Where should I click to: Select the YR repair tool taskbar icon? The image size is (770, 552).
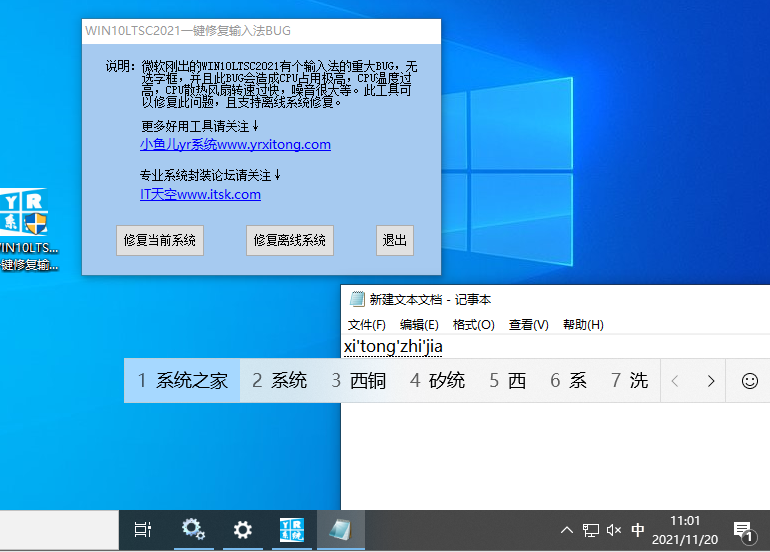coord(292,531)
